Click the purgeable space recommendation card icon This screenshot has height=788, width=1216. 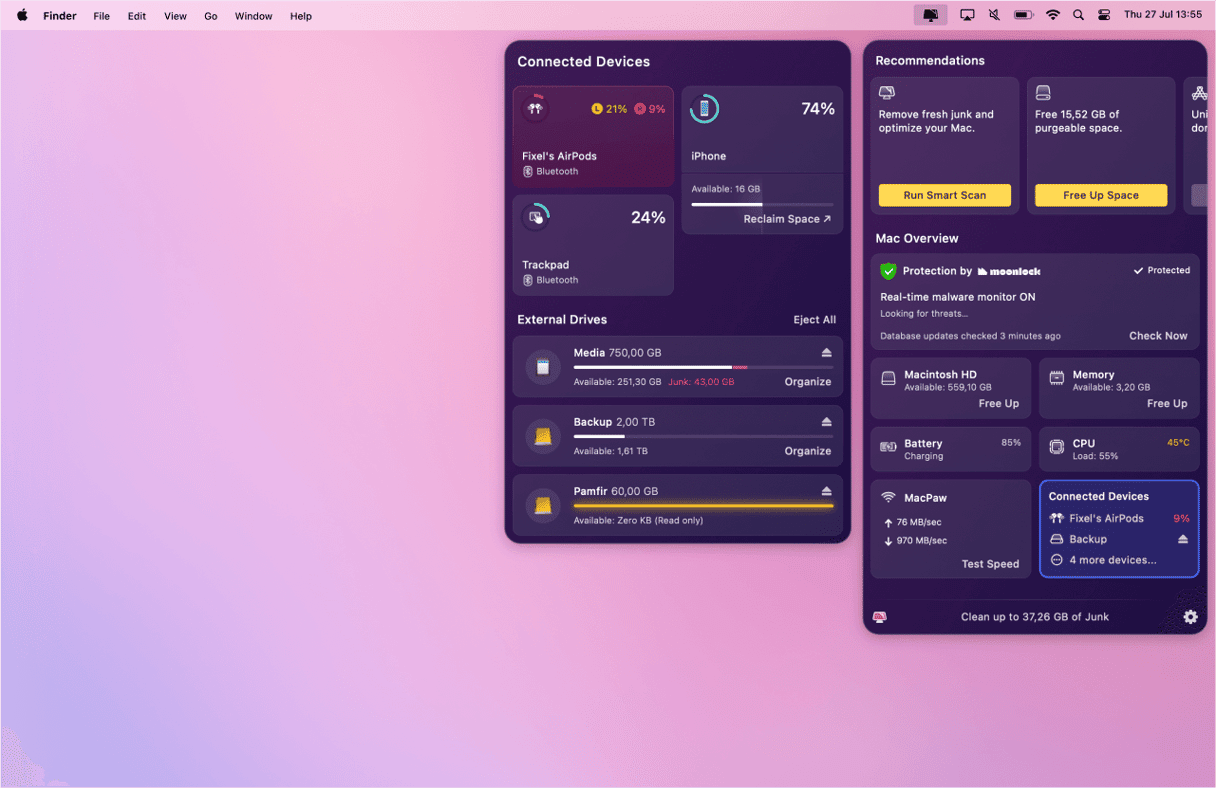point(1043,93)
